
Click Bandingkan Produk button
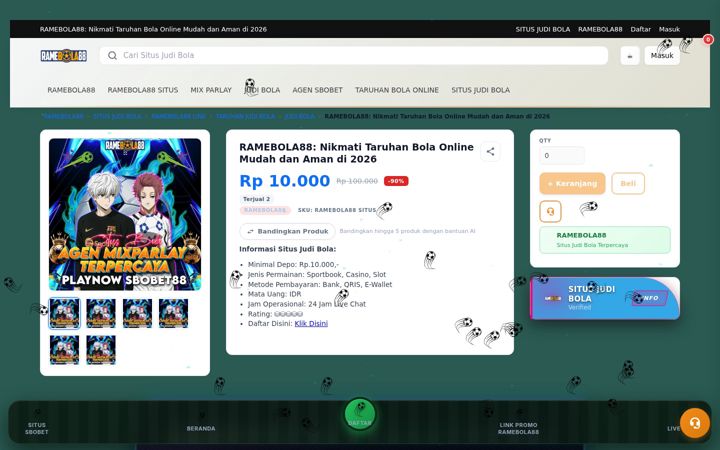click(287, 231)
